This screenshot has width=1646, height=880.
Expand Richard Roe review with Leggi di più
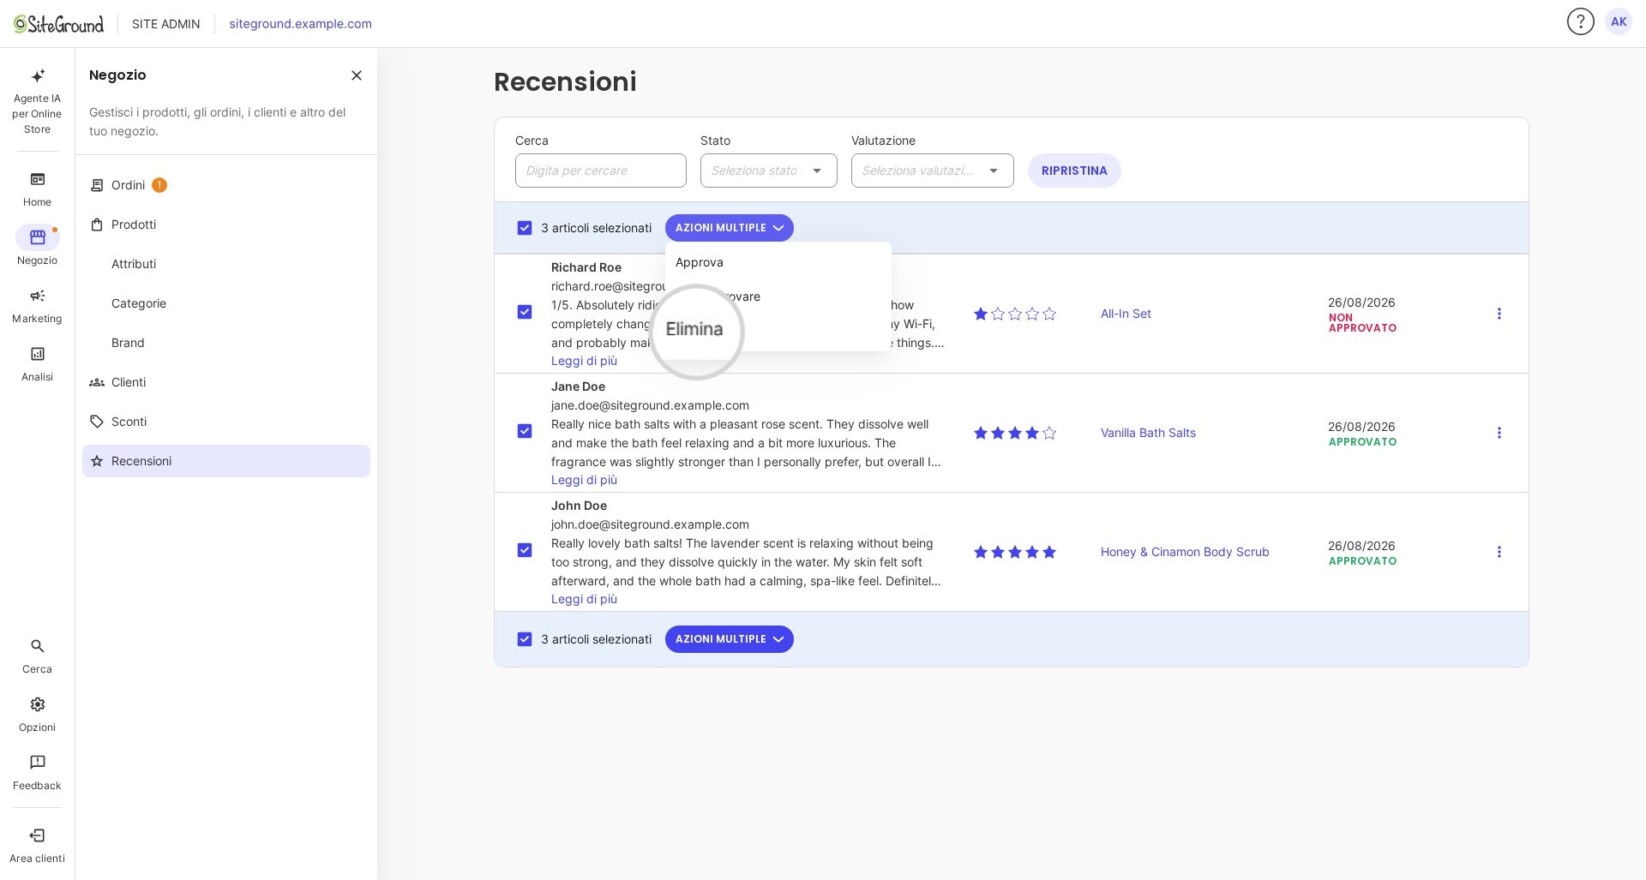click(584, 361)
